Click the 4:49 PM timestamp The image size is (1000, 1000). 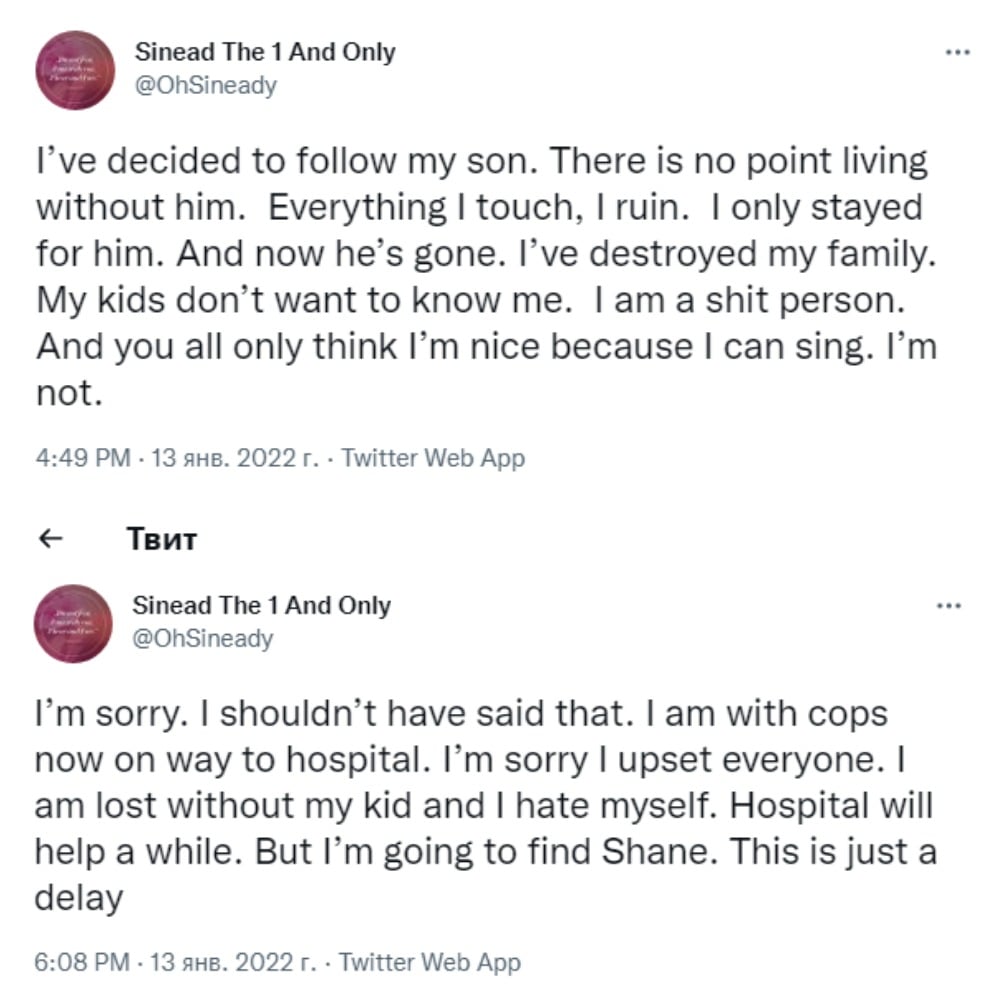(83, 458)
